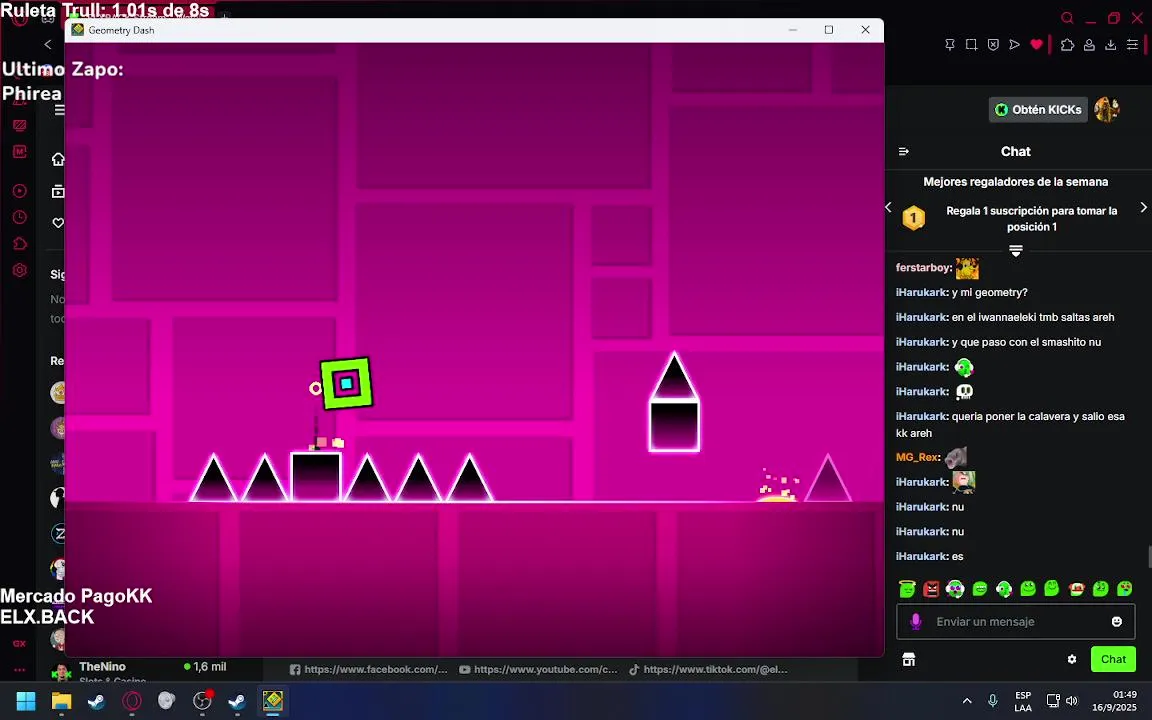1152x720 pixels.
Task: Go back with the browser back arrow
Action: coord(48,45)
